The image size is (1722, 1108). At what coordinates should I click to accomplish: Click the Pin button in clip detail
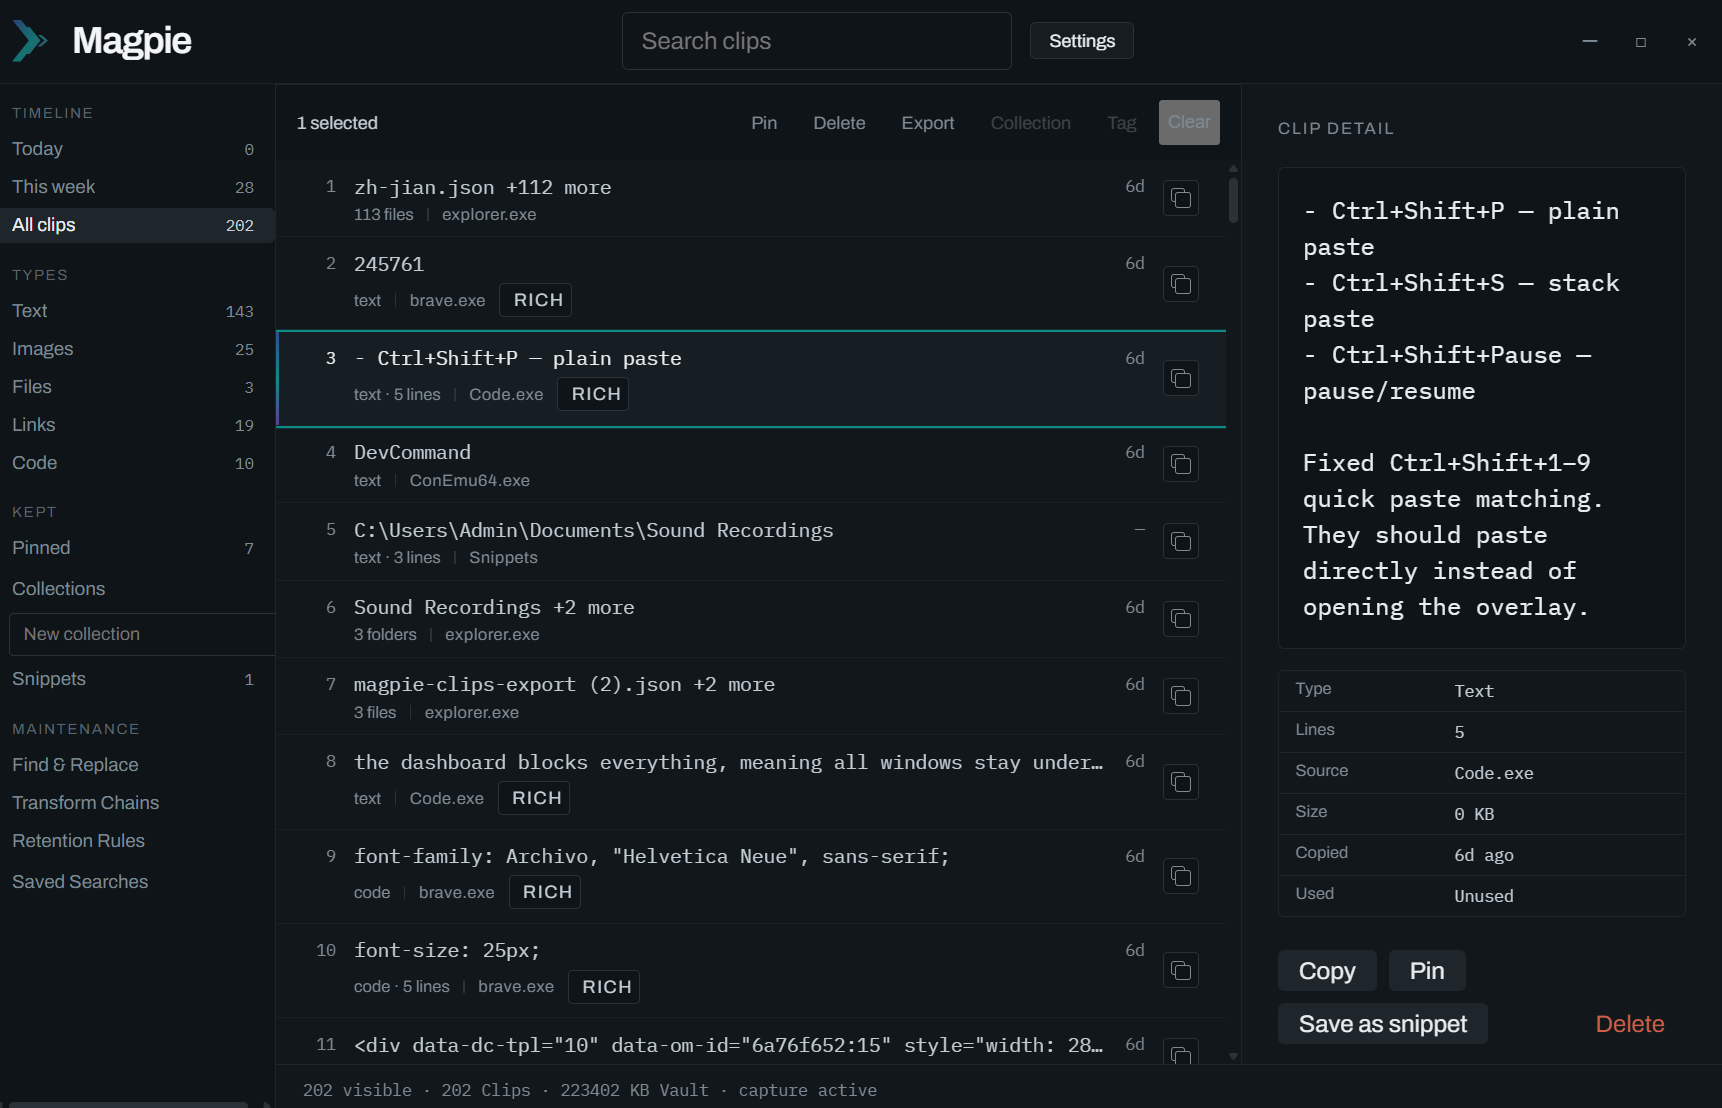point(1427,971)
